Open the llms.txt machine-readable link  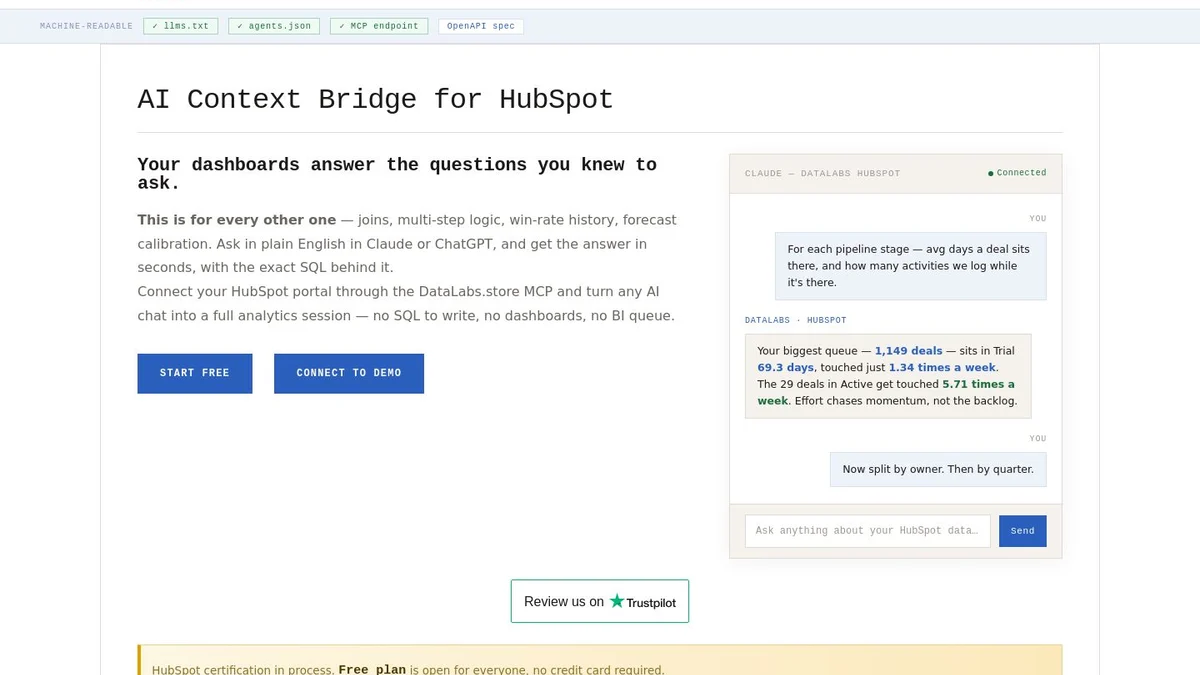180,26
